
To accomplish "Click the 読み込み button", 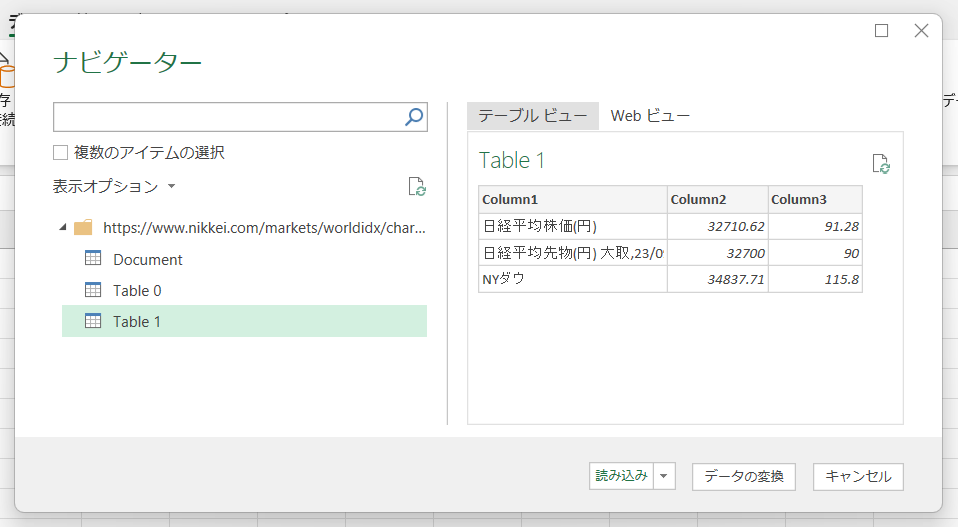I will pyautogui.click(x=621, y=476).
